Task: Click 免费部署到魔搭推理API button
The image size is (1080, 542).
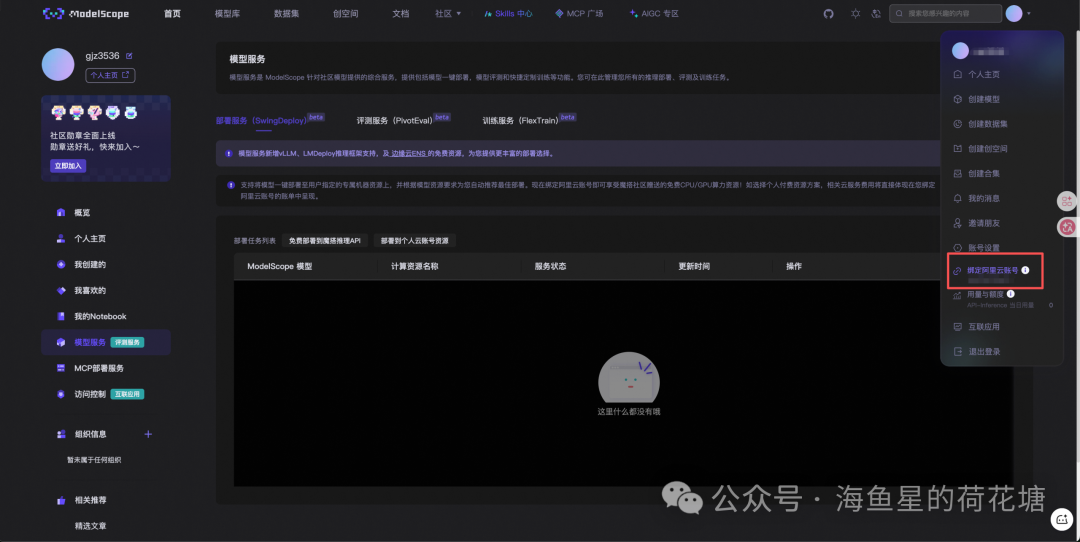Action: click(x=324, y=240)
